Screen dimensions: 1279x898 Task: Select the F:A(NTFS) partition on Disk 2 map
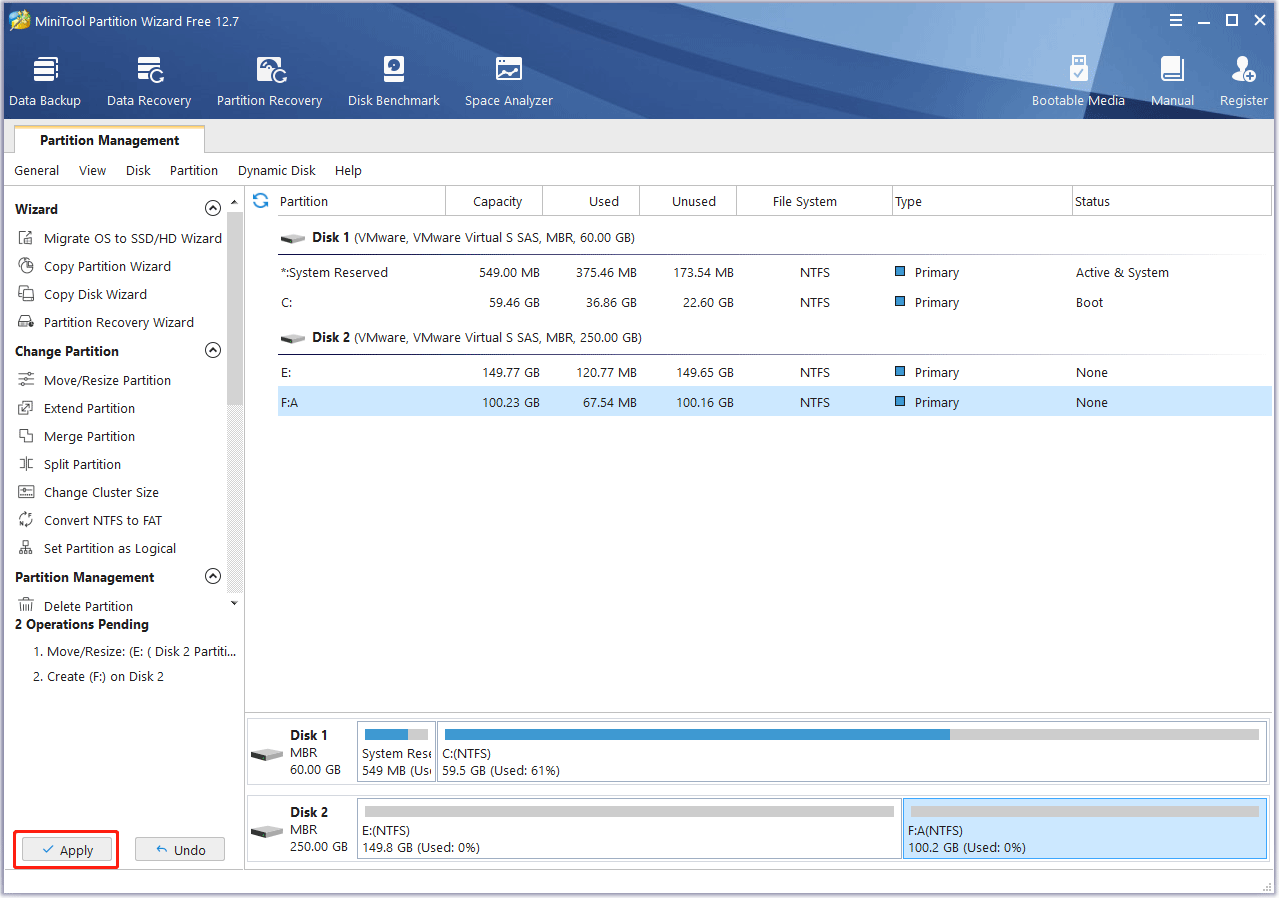pos(1083,829)
